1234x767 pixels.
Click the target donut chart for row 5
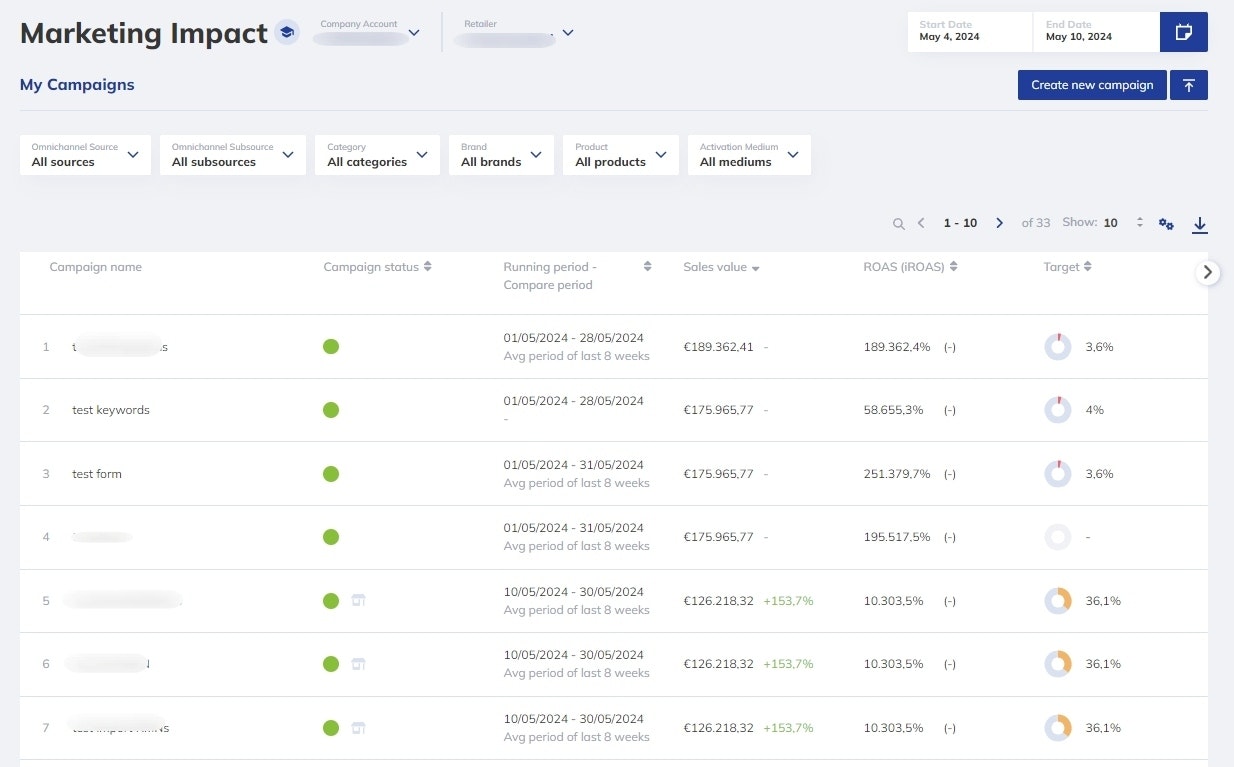click(x=1058, y=601)
